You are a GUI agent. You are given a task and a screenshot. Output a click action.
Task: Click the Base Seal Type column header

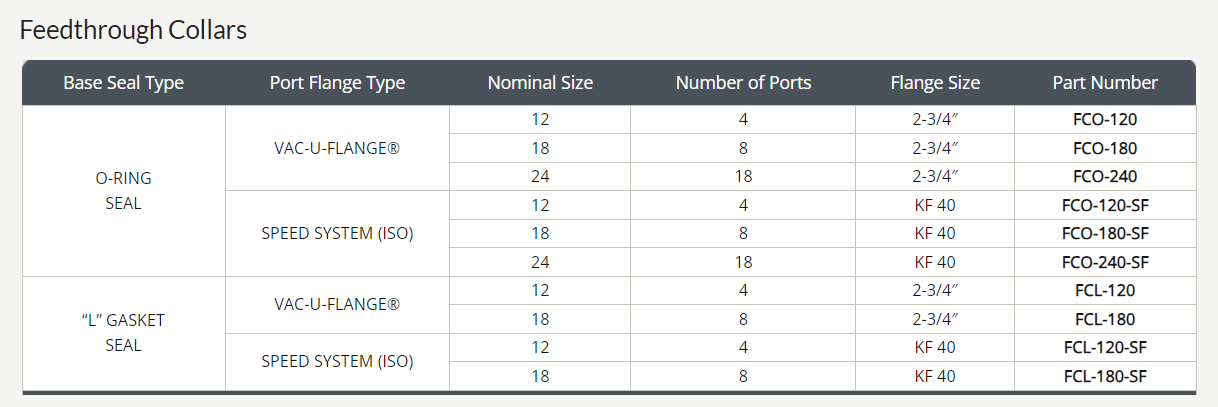[124, 83]
